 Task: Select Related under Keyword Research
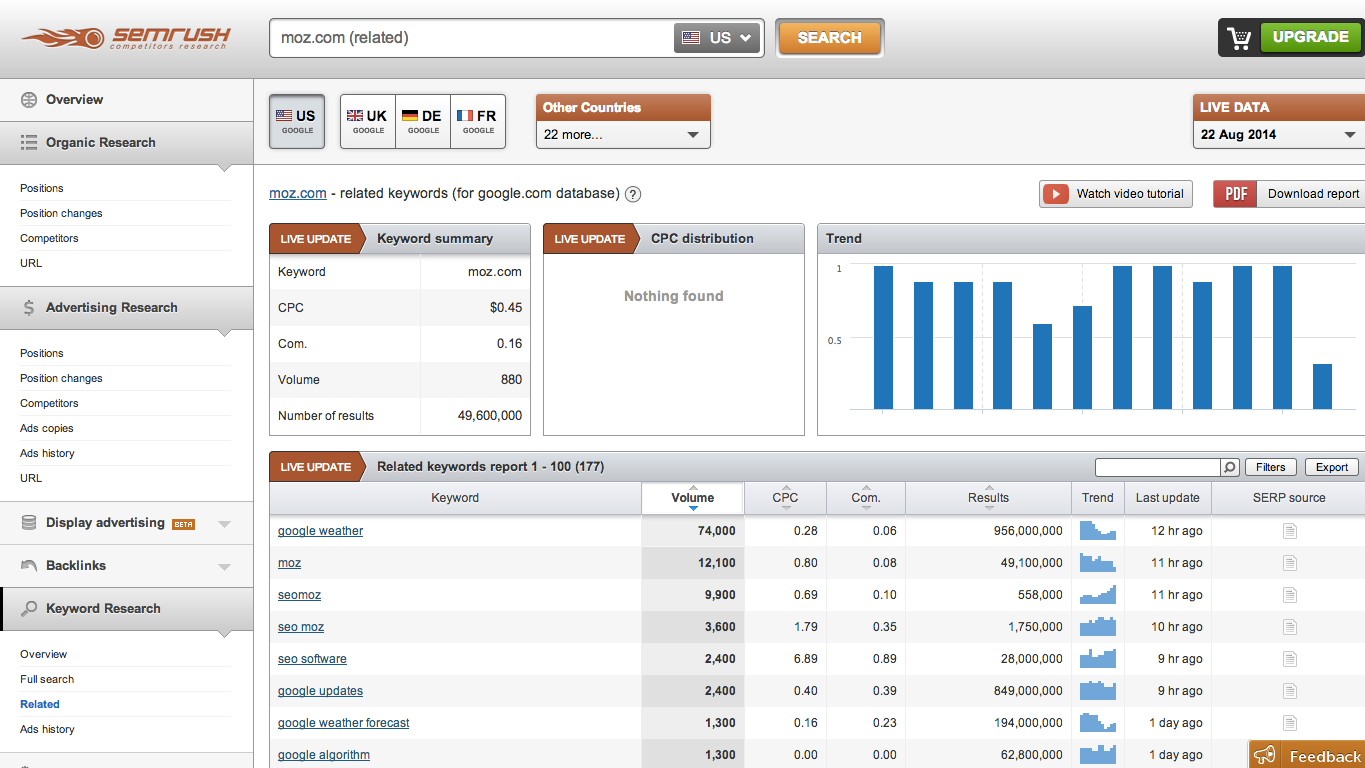[x=40, y=704]
